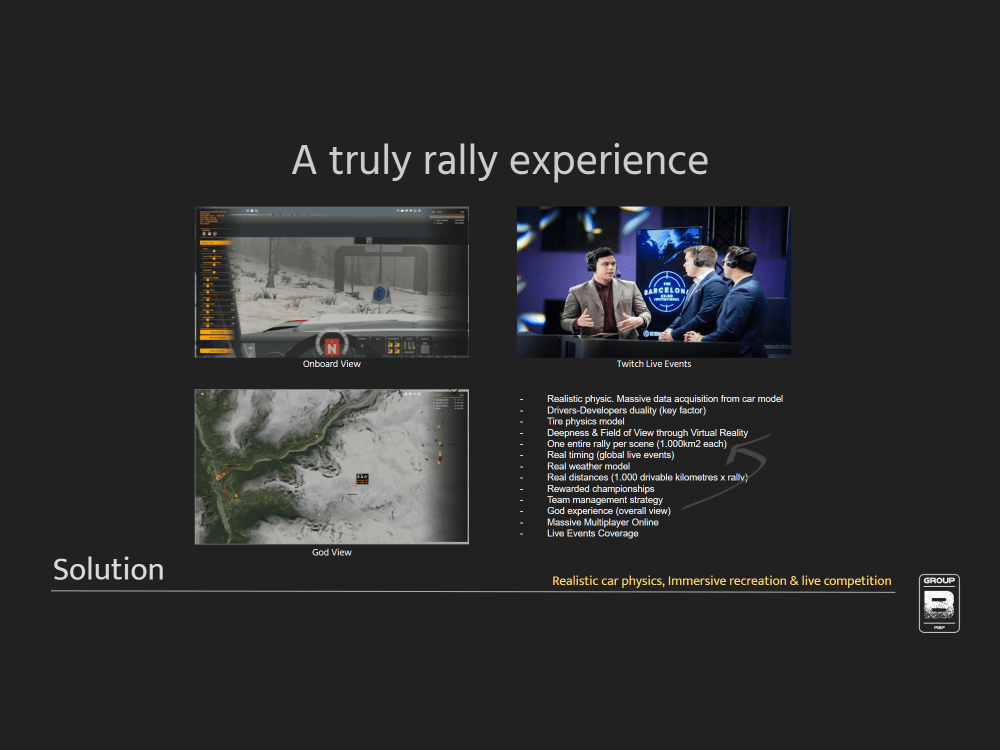Screen dimensions: 1000x750
Task: Click bullet 'Tire physics model'
Action: (585, 421)
